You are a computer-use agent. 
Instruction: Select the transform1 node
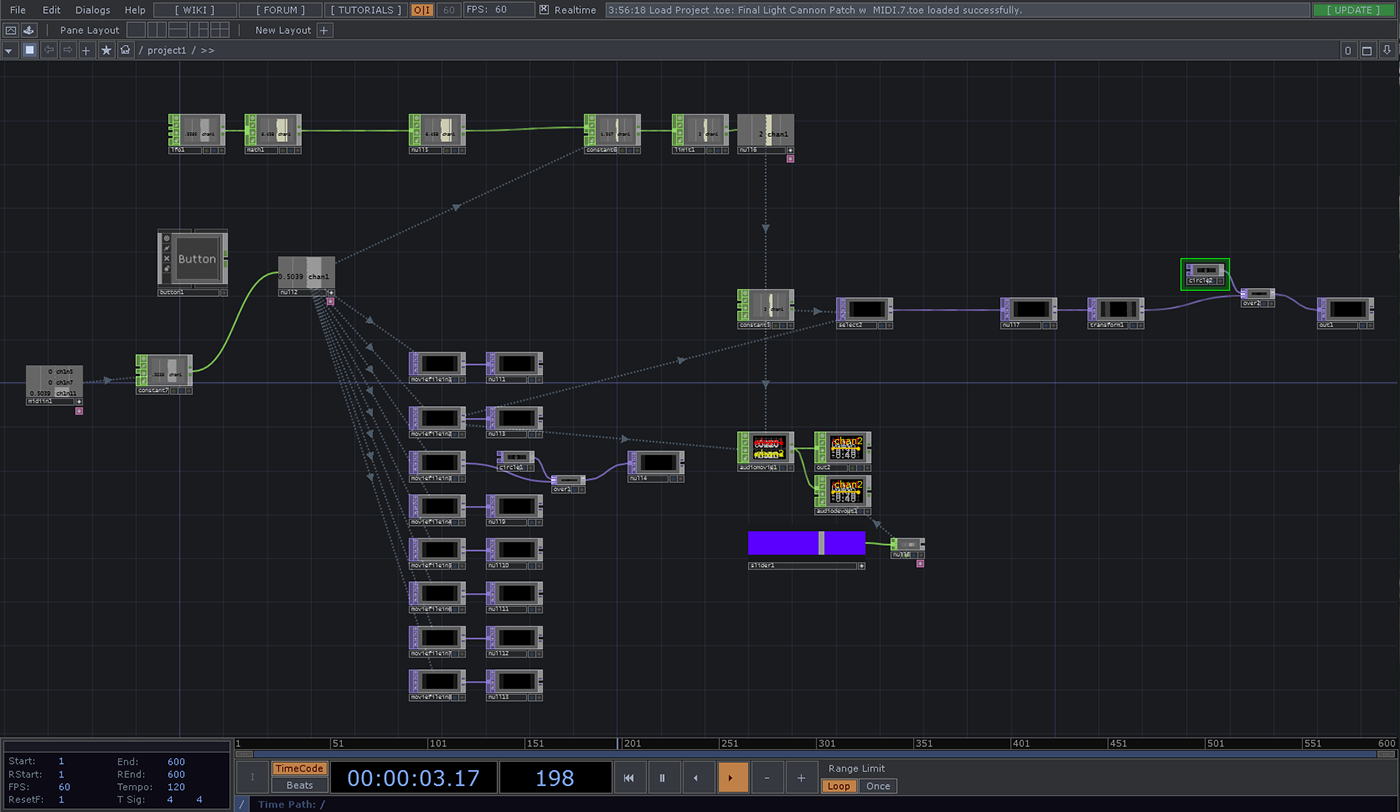pyautogui.click(x=1115, y=313)
